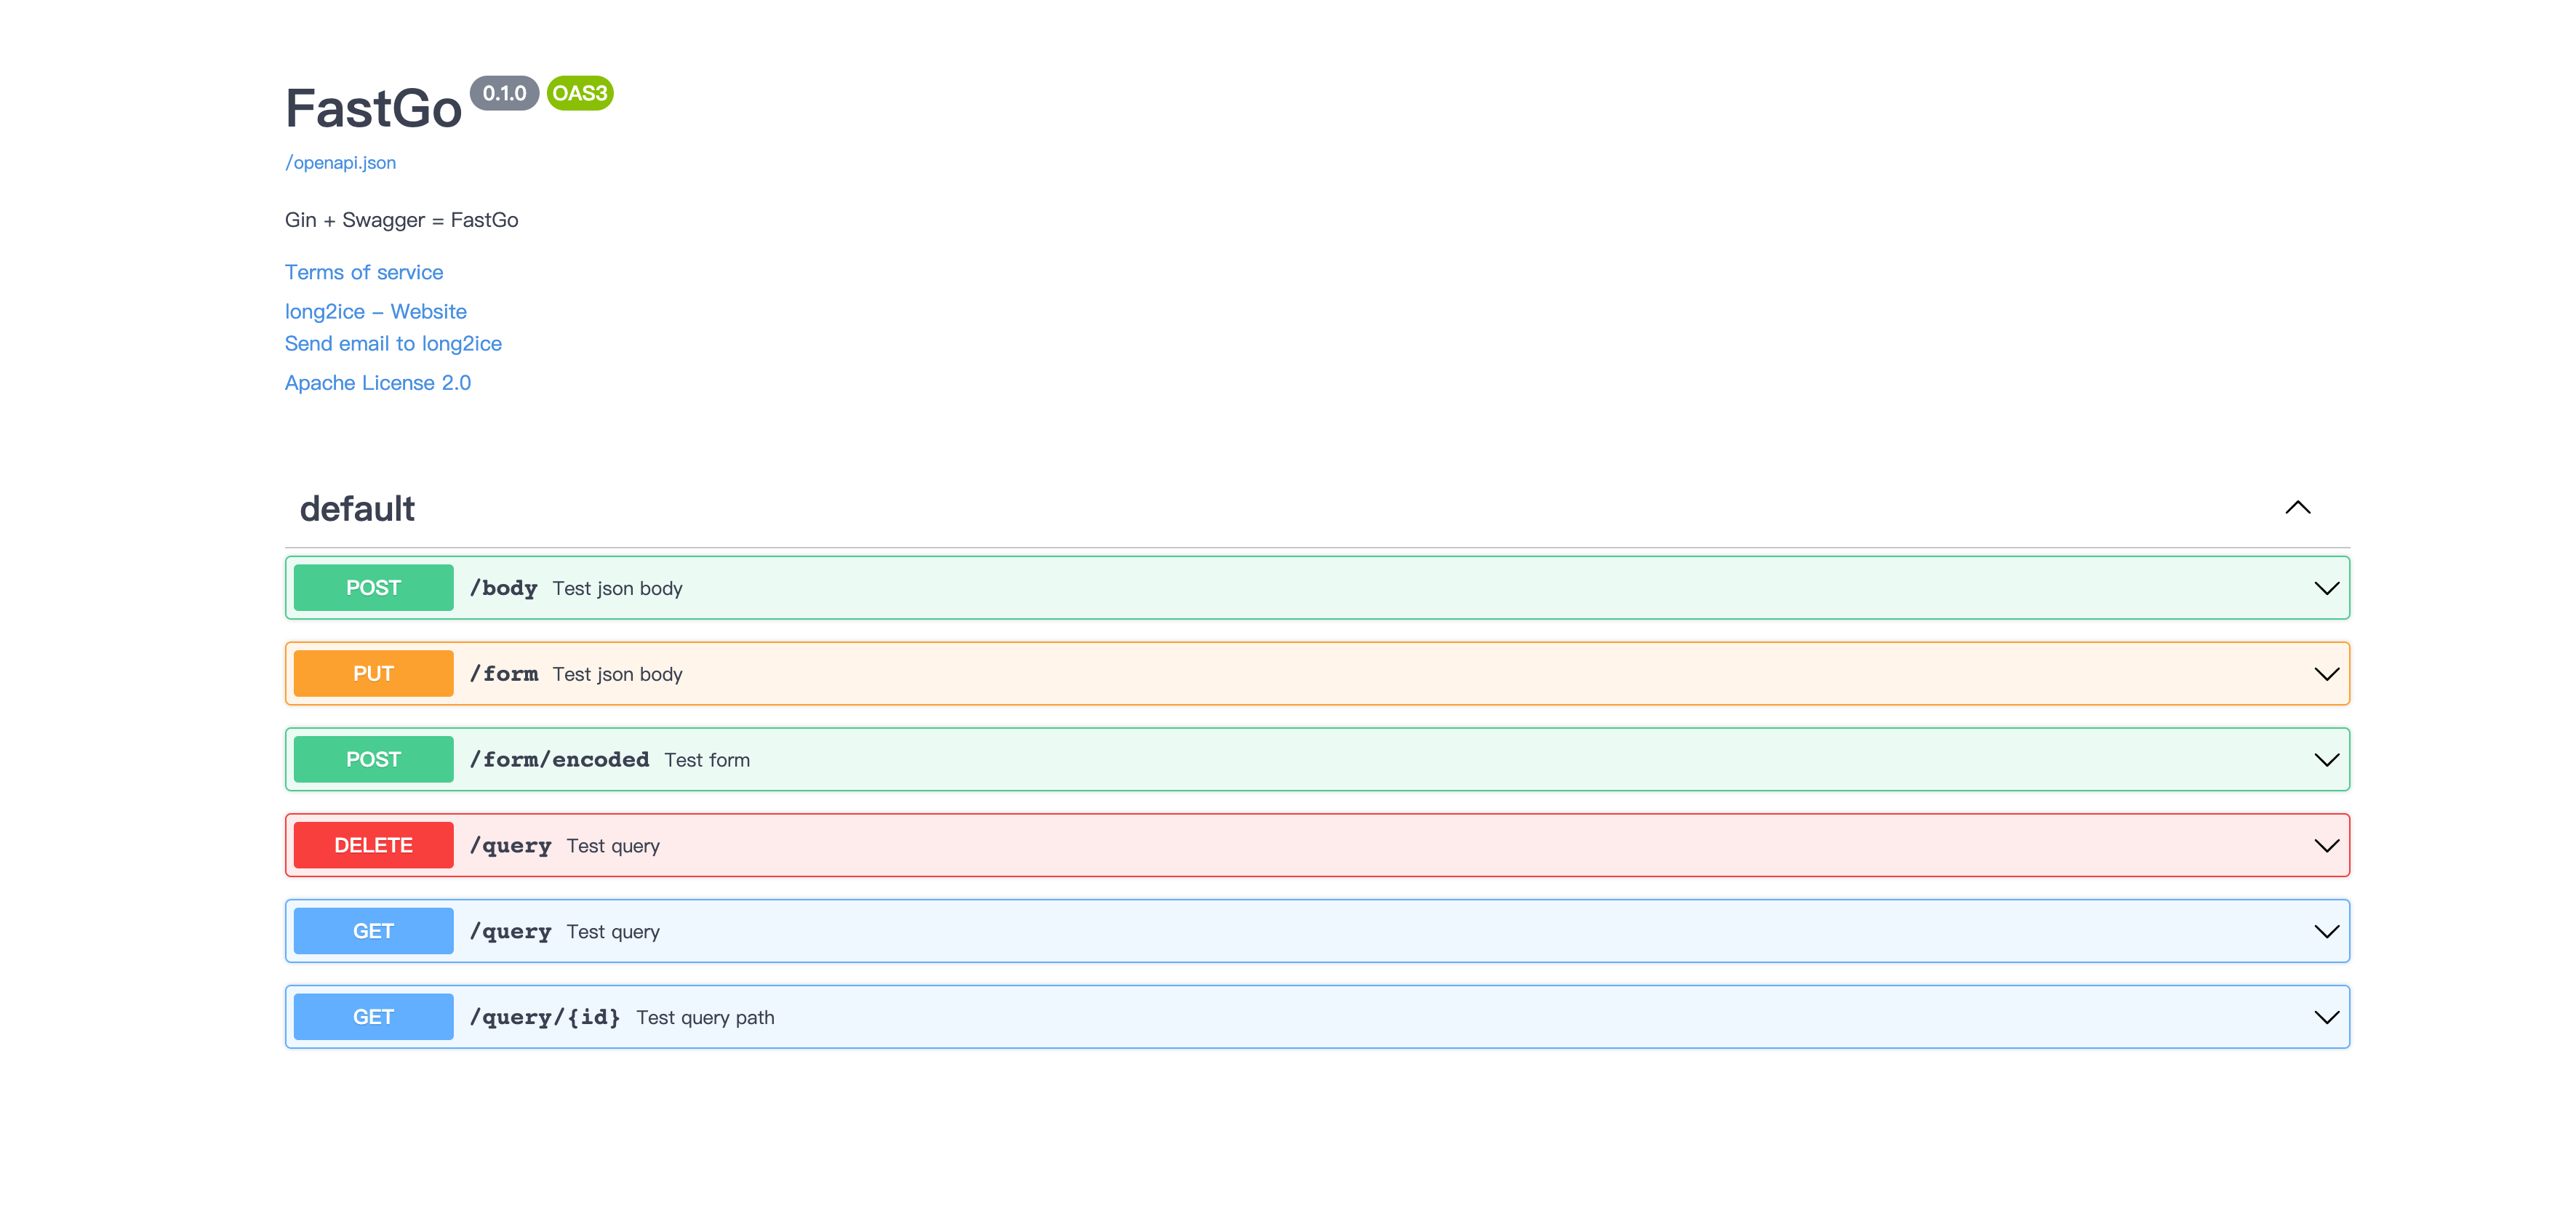Click Send email to long2ice

pyautogui.click(x=393, y=344)
